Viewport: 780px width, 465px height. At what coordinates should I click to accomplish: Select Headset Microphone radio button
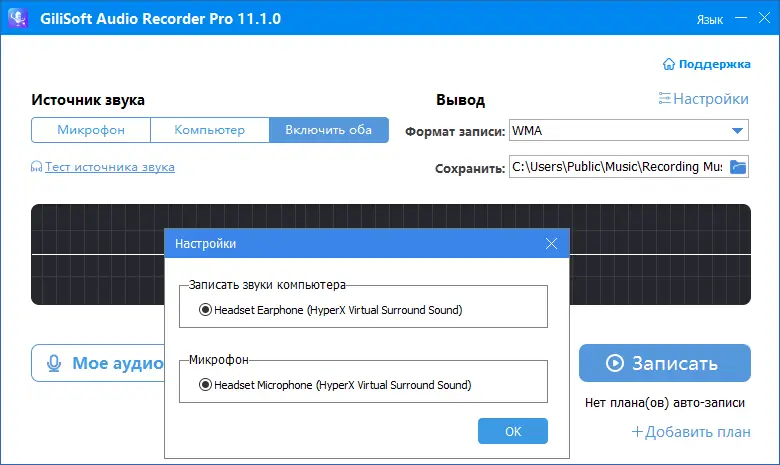point(205,385)
